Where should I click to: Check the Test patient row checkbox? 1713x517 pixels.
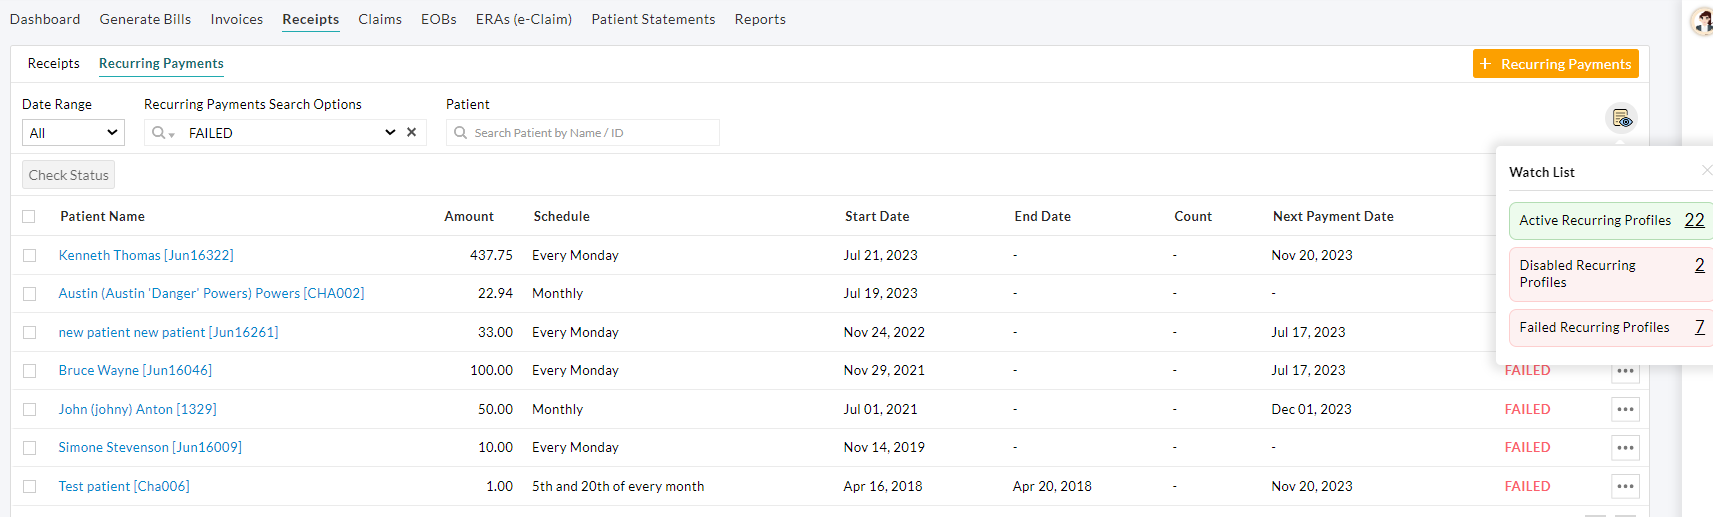[29, 486]
